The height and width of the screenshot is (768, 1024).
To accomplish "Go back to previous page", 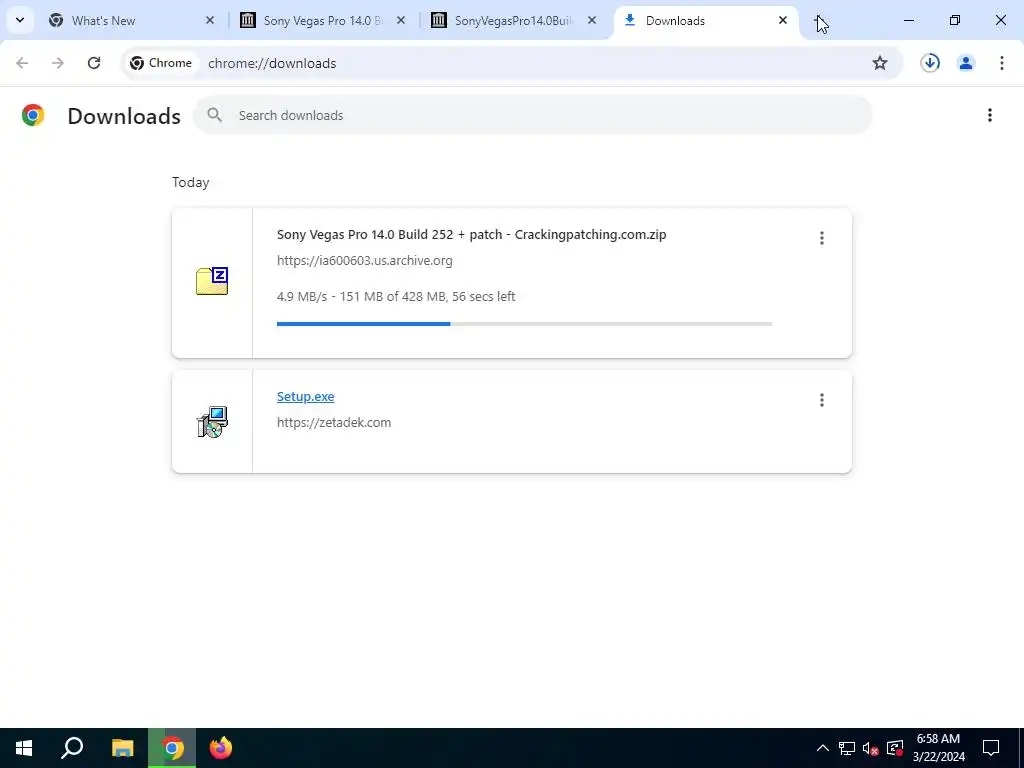I will pyautogui.click(x=22, y=63).
